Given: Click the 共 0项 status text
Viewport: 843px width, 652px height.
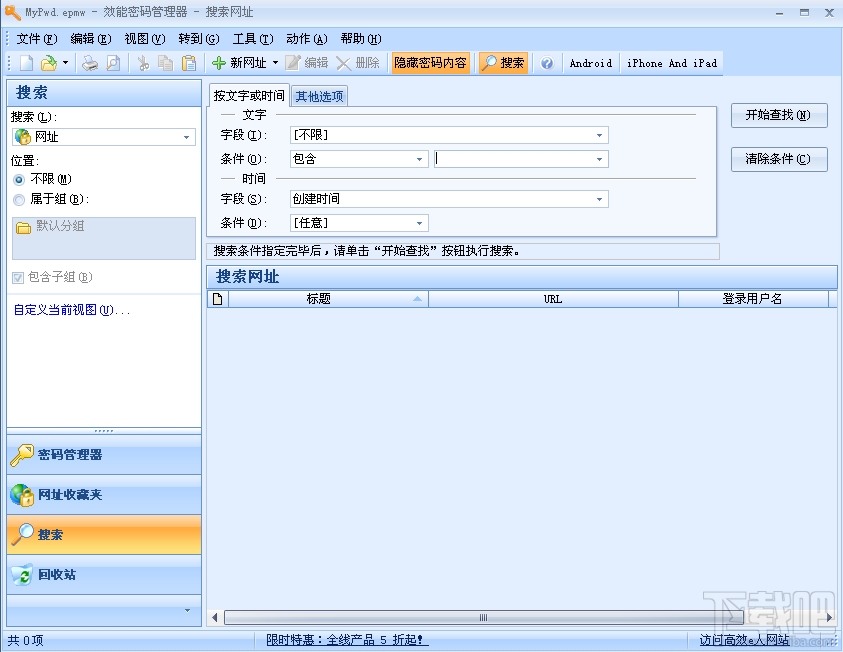Looking at the screenshot, I should tap(25, 640).
